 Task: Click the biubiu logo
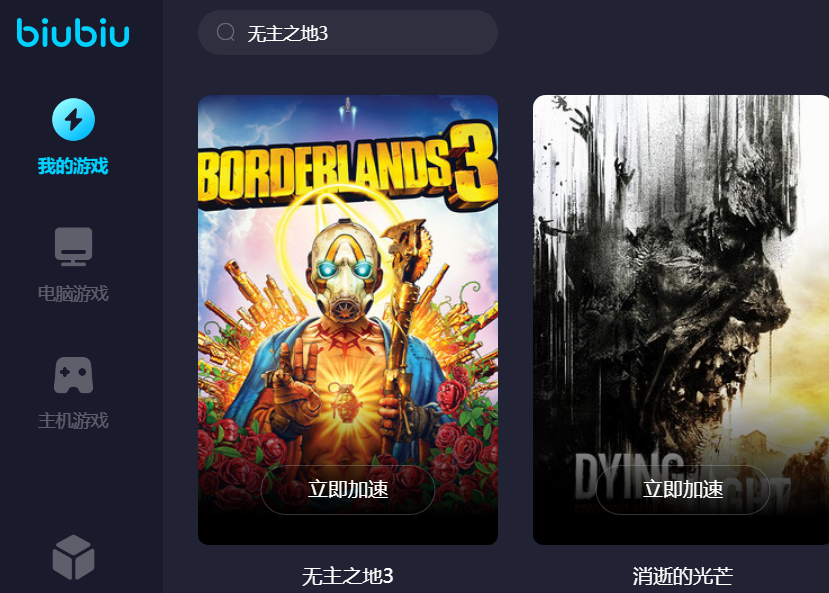coord(73,33)
